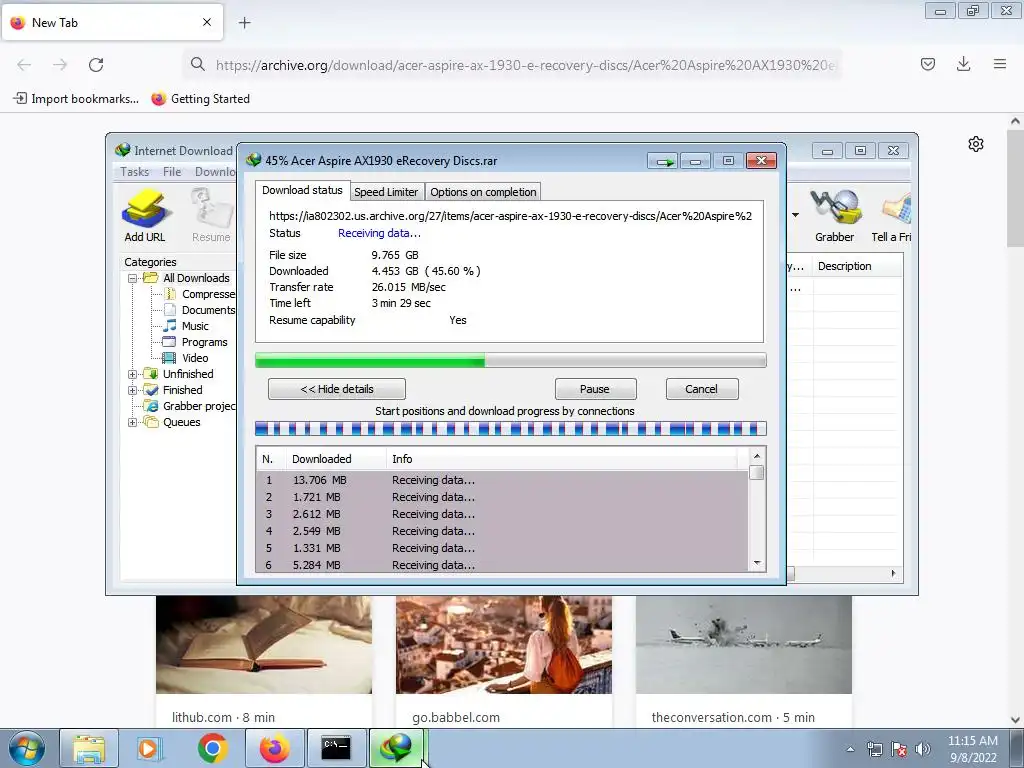Select Grabber projects in the tree
Screen dimensions: 1024x768
[190, 406]
